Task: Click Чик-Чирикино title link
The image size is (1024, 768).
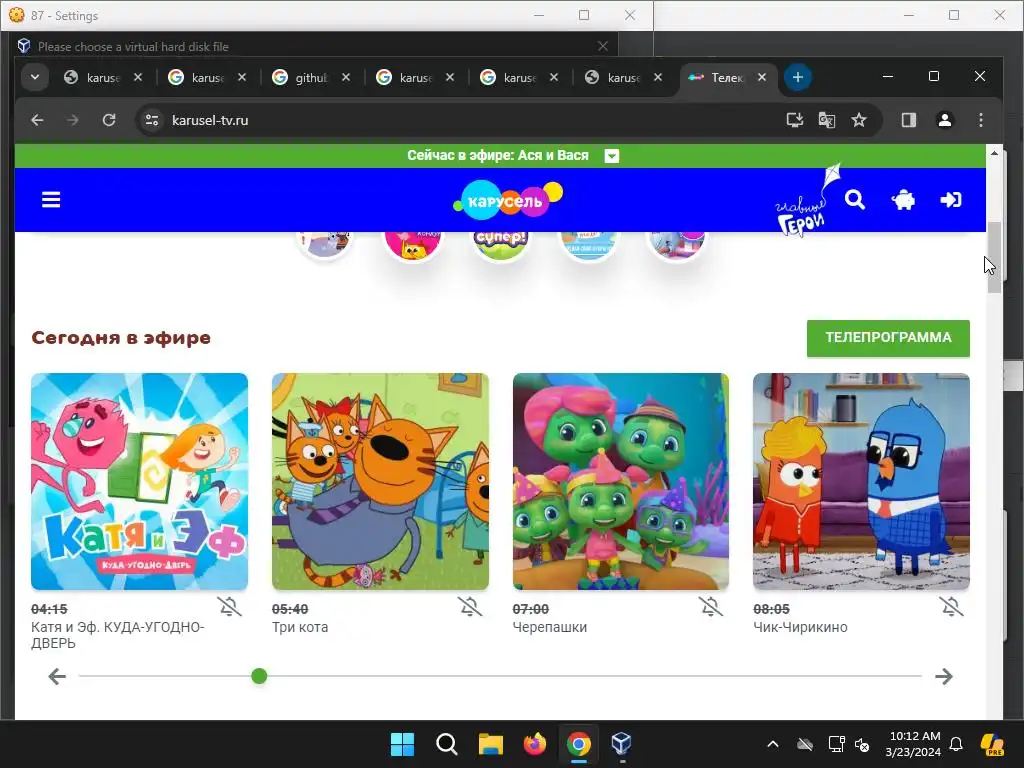Action: (801, 627)
